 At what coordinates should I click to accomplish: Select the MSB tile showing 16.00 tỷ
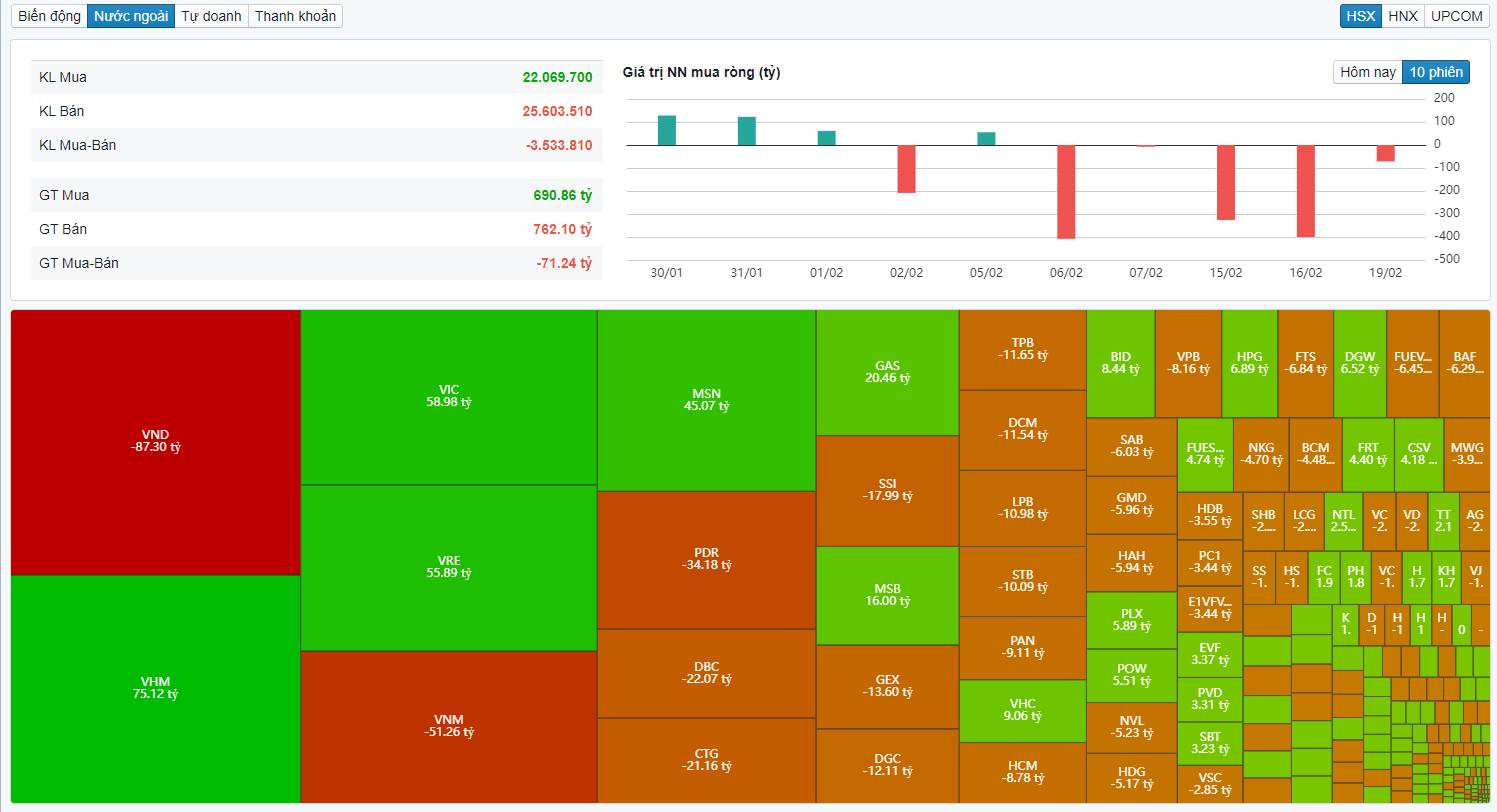888,595
